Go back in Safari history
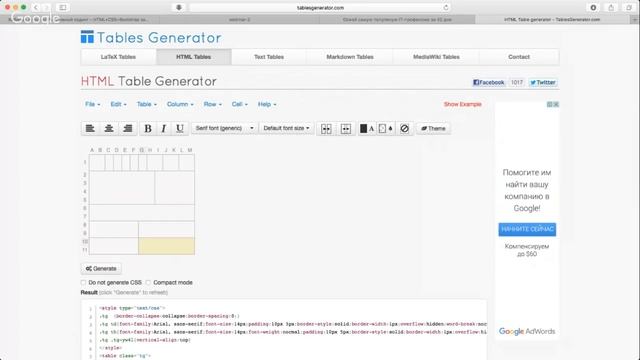Image resolution: width=640 pixels, height=360 pixels. 36,8
